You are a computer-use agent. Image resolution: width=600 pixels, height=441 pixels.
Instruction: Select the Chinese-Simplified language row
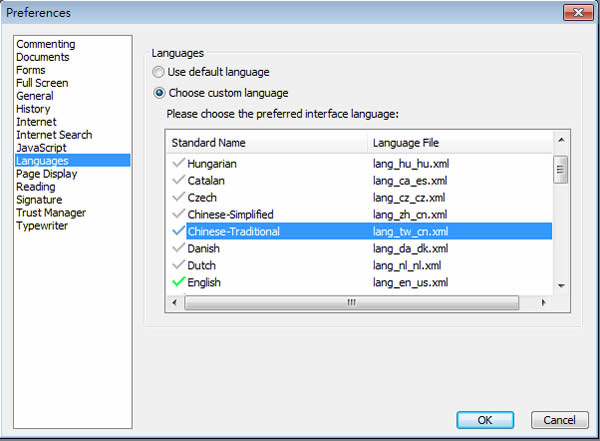coord(360,214)
